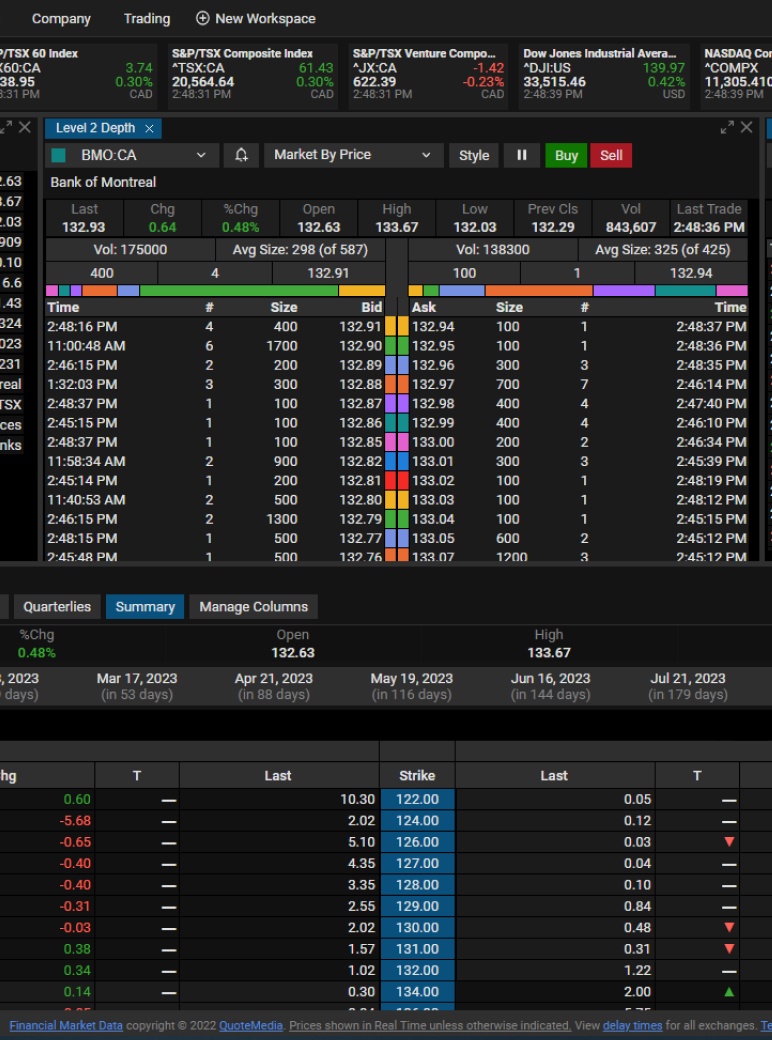Click the green Buy button
Image resolution: width=772 pixels, height=1040 pixels.
coord(566,155)
